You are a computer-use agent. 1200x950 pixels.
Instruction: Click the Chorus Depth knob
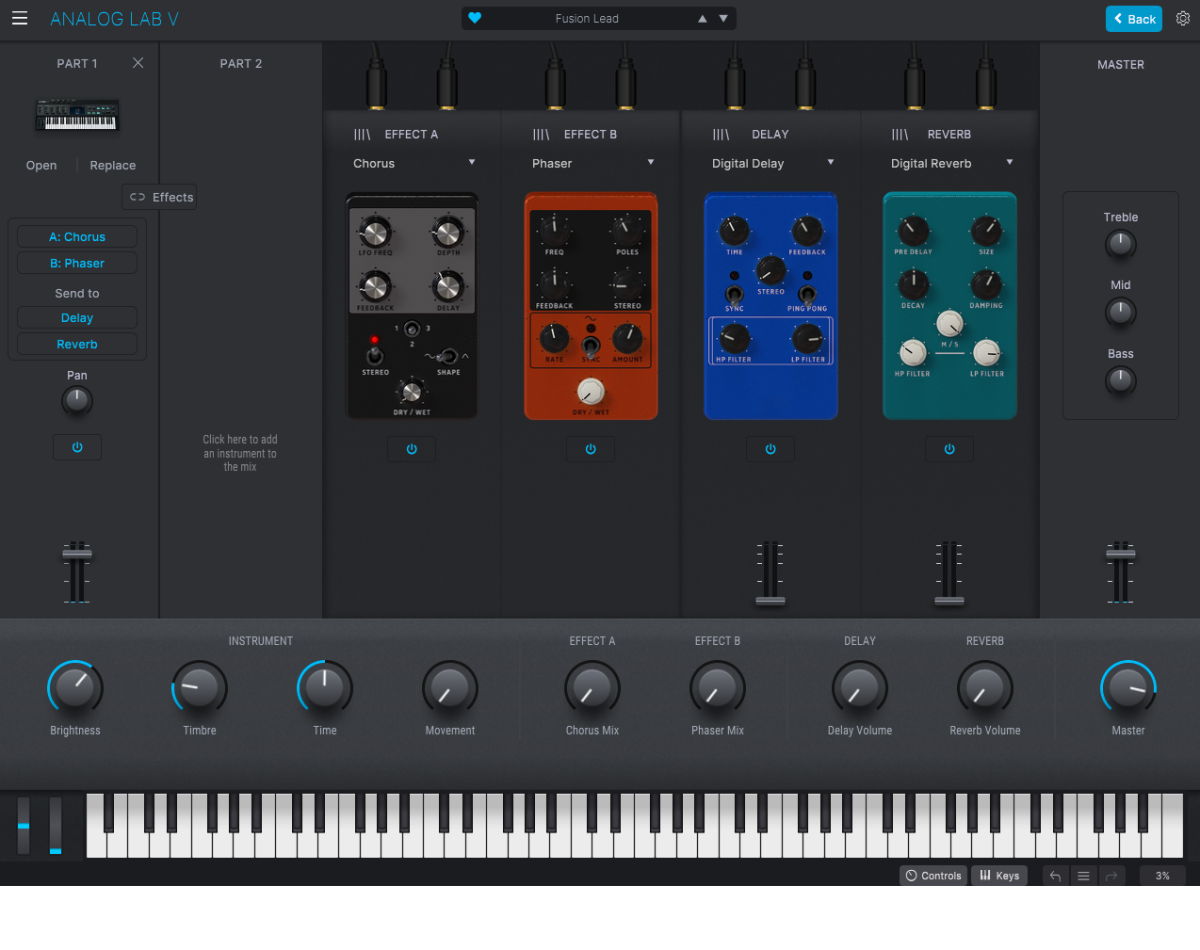pyautogui.click(x=448, y=232)
